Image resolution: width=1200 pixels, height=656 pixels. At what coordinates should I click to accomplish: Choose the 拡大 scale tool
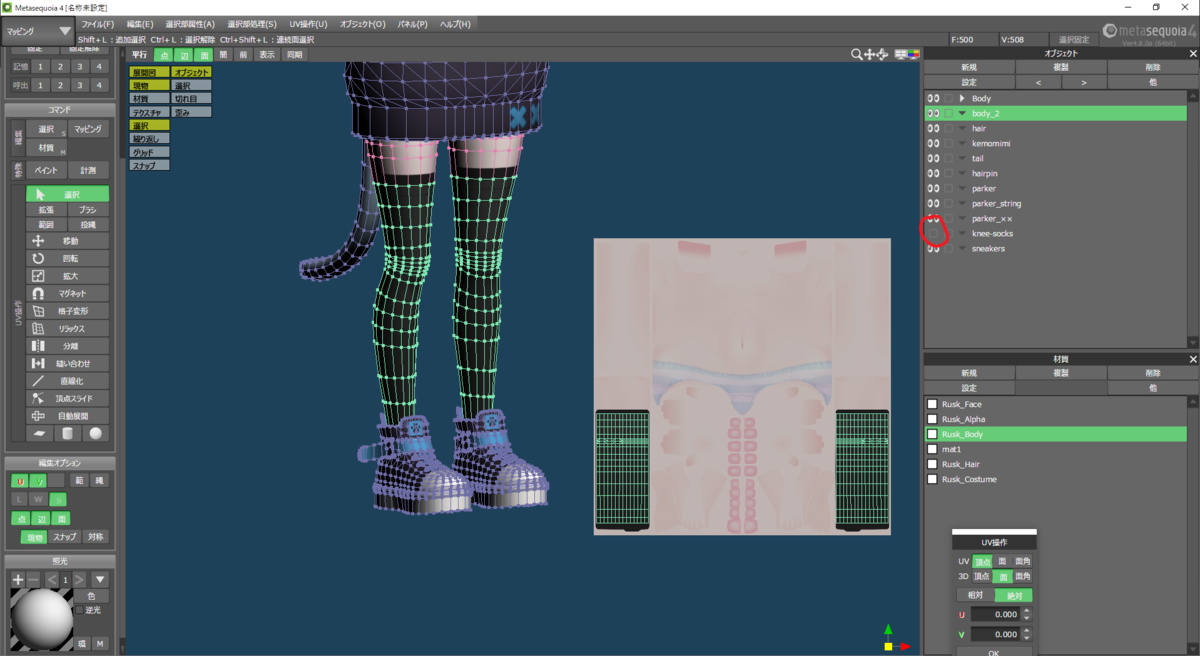[68, 276]
